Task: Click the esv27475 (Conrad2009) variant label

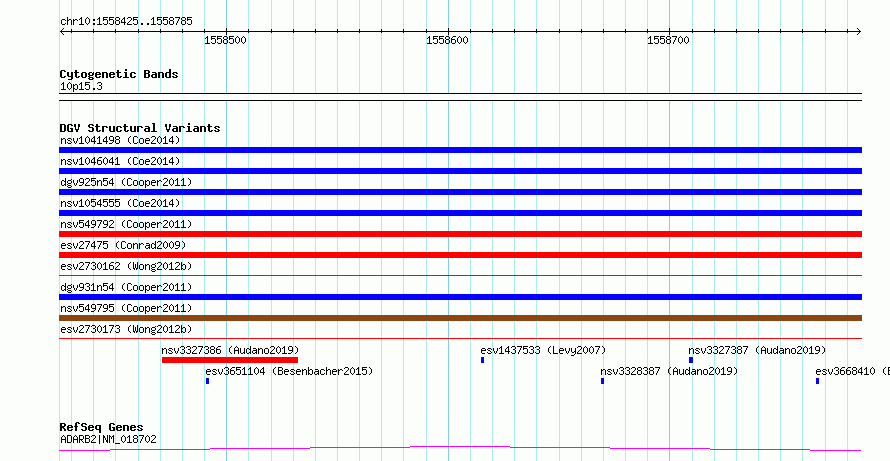Action: pyautogui.click(x=123, y=245)
